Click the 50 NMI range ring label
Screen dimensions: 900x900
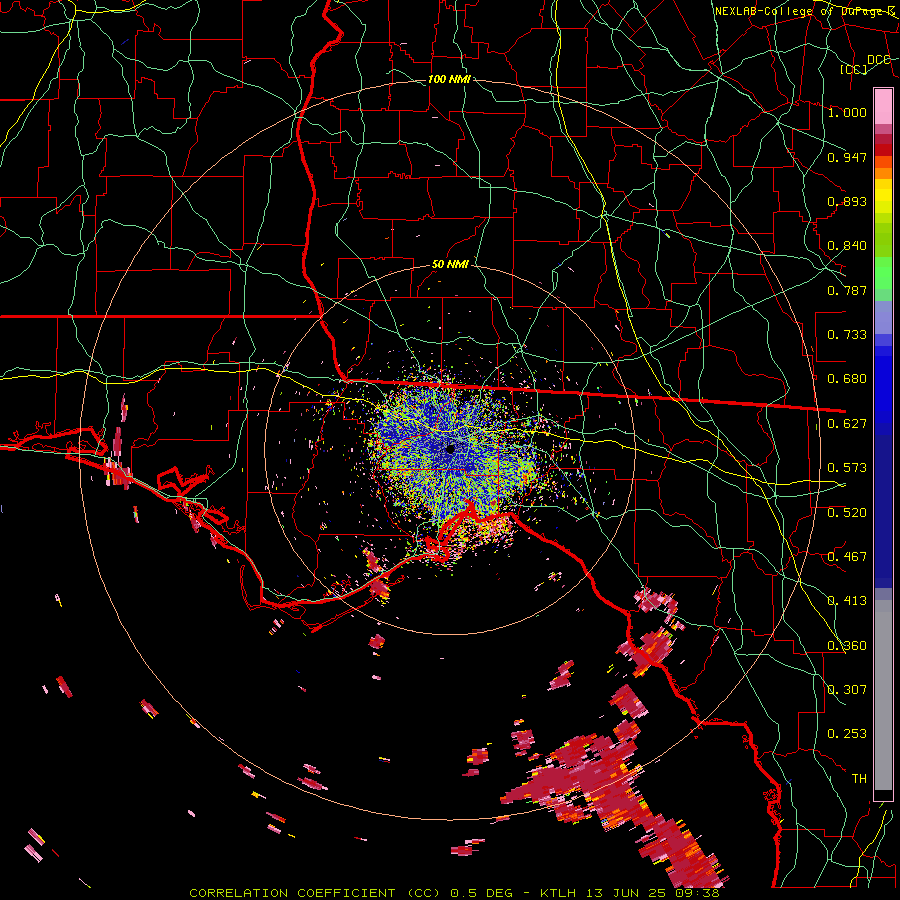tap(450, 264)
